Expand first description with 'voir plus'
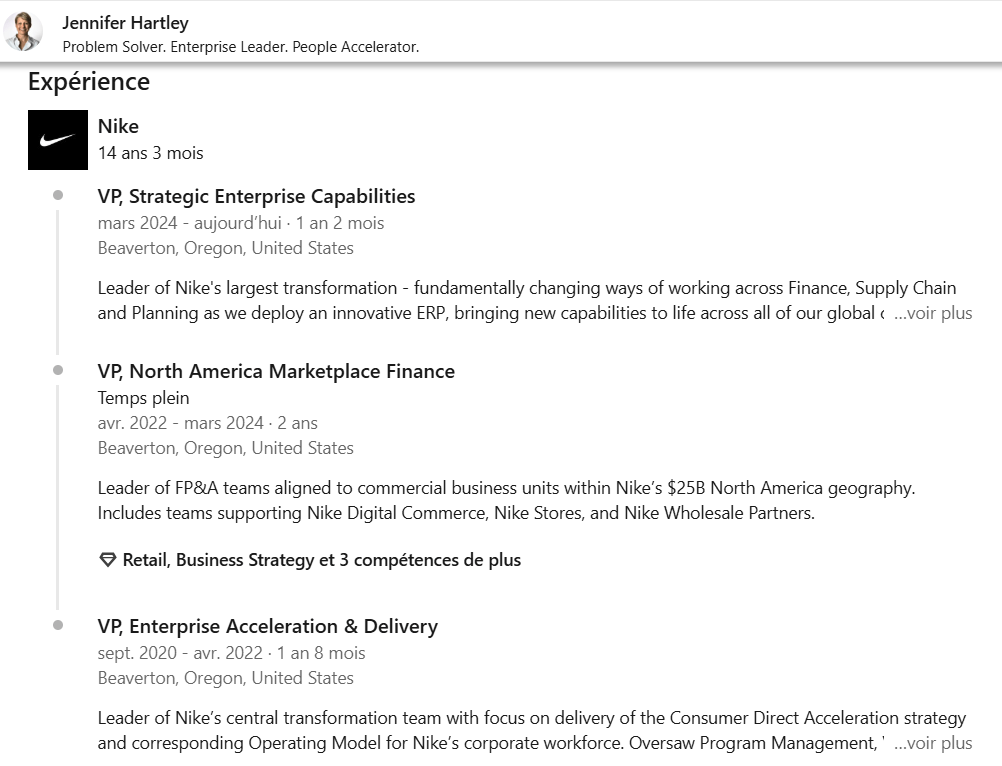The width and height of the screenshot is (1002, 766). [933, 313]
